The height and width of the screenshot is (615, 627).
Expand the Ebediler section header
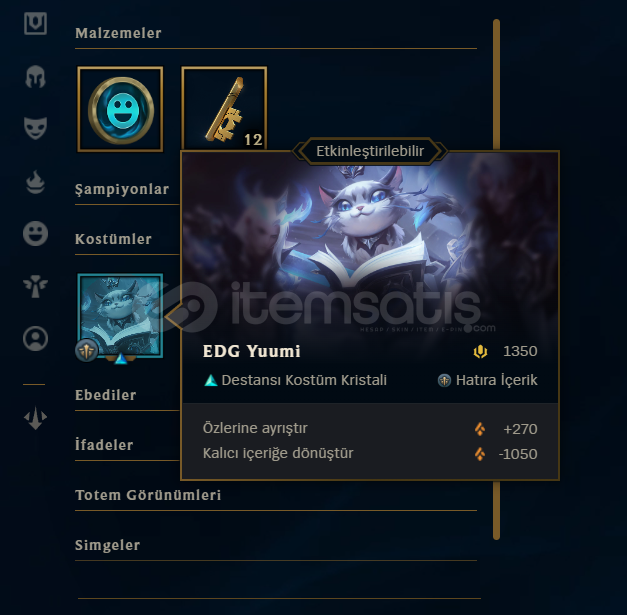click(106, 395)
